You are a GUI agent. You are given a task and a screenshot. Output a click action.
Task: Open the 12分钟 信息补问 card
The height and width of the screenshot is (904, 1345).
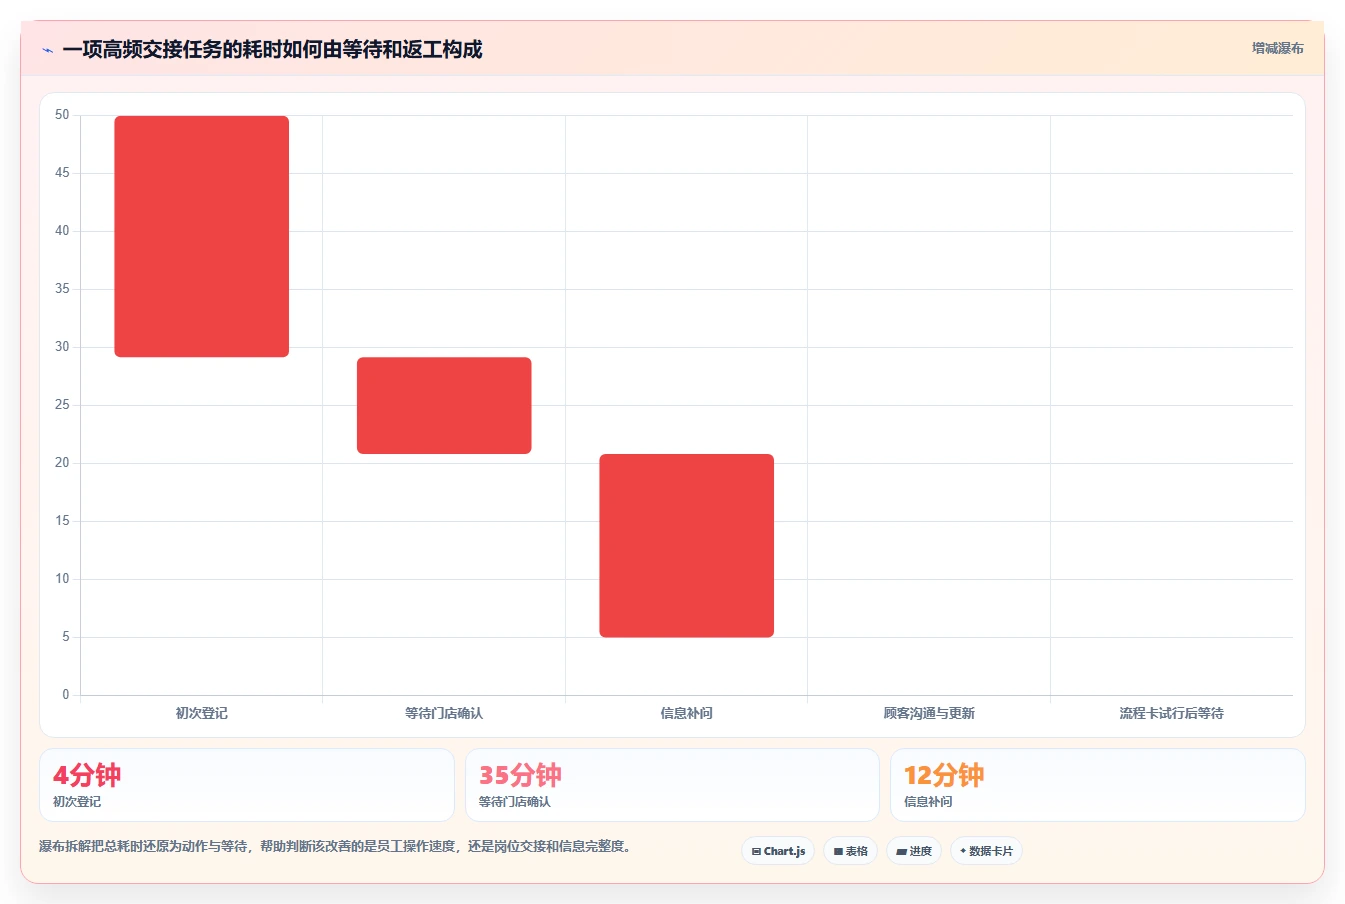point(1098,785)
